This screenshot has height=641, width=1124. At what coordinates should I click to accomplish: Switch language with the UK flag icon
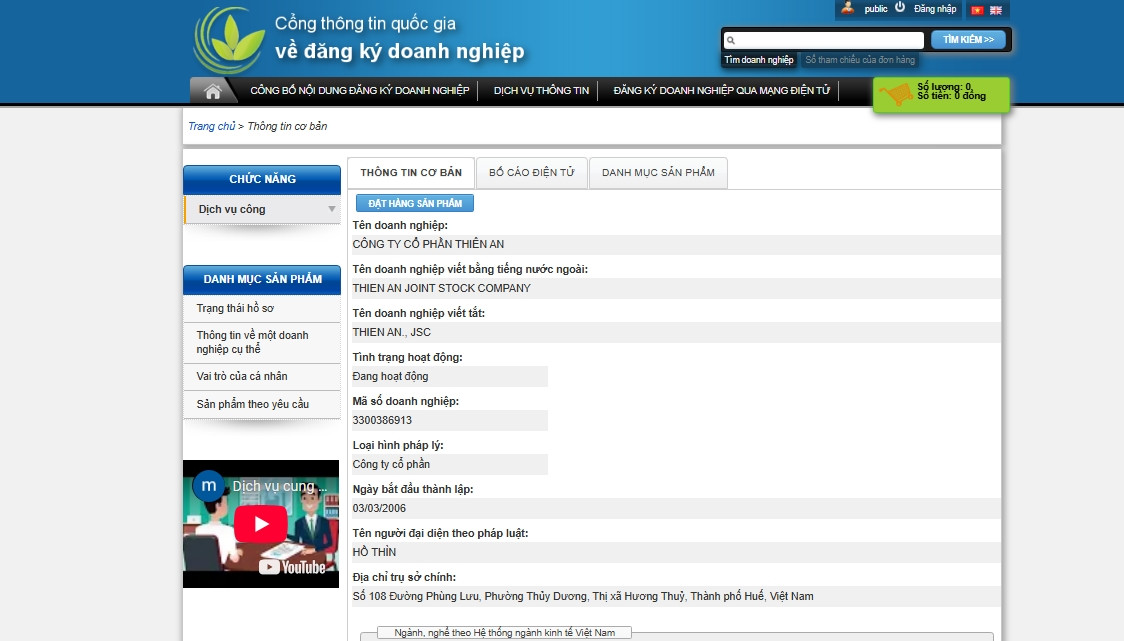click(x=996, y=10)
